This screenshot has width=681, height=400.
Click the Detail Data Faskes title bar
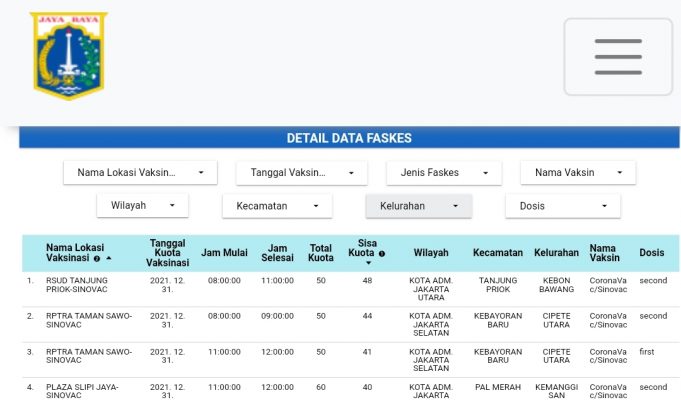pos(349,138)
